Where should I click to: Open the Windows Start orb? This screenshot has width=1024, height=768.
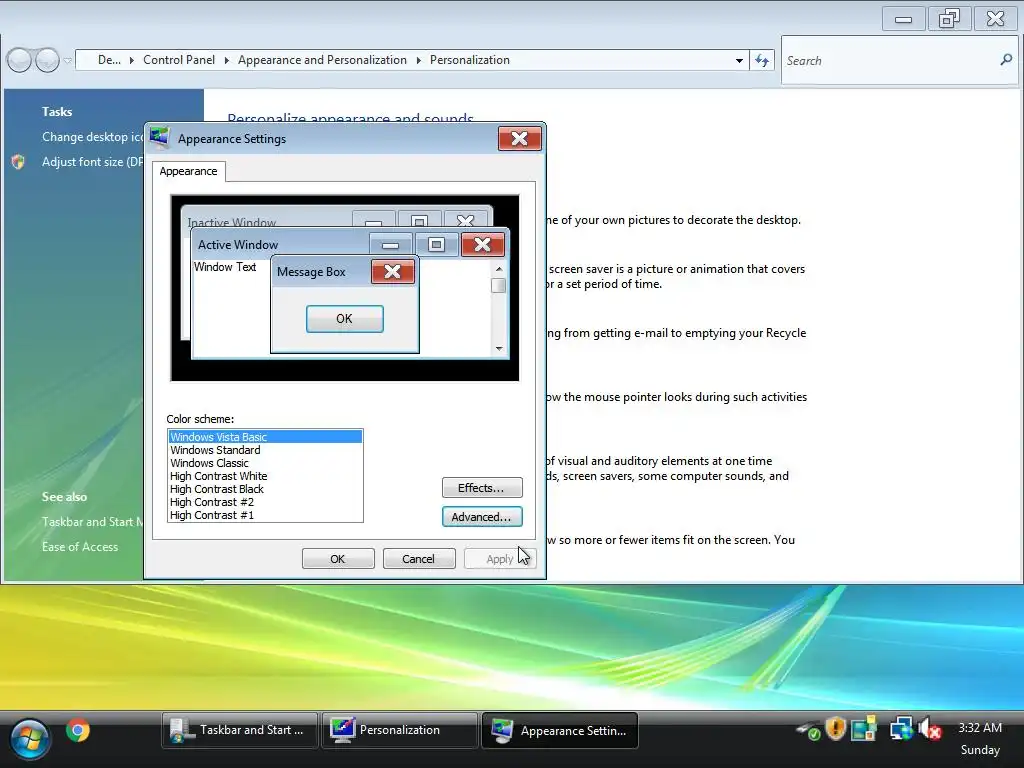coord(29,739)
